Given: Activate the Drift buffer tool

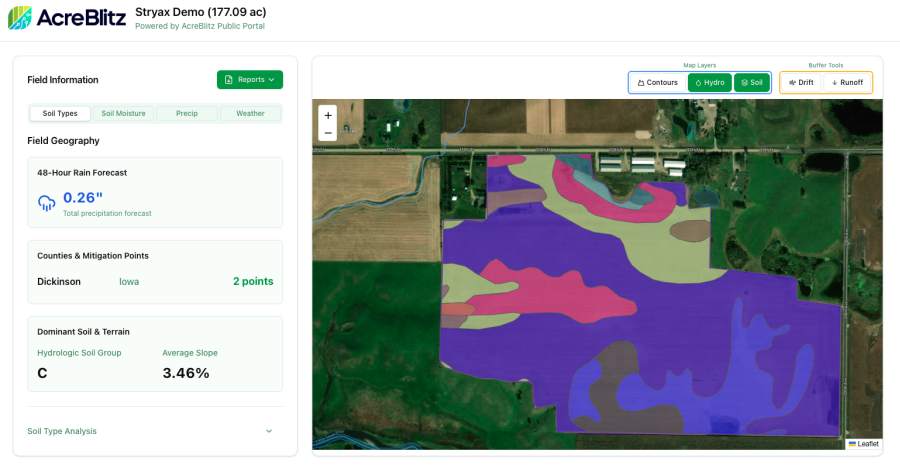Looking at the screenshot, I should [x=801, y=83].
